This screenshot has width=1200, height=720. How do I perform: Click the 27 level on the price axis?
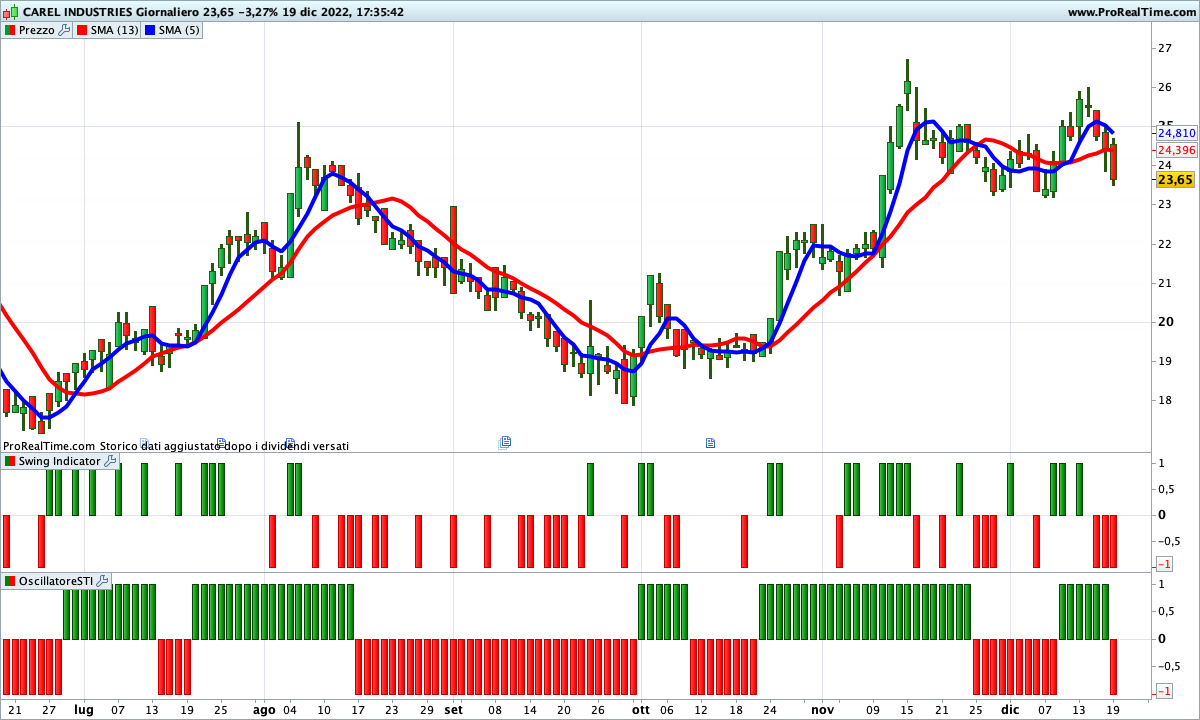(x=1164, y=48)
